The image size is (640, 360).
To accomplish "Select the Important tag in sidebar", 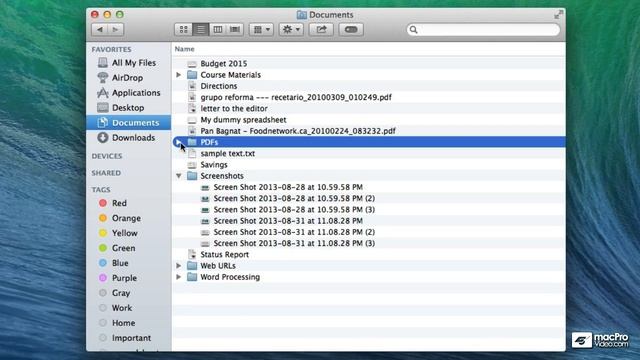I will tap(131, 338).
